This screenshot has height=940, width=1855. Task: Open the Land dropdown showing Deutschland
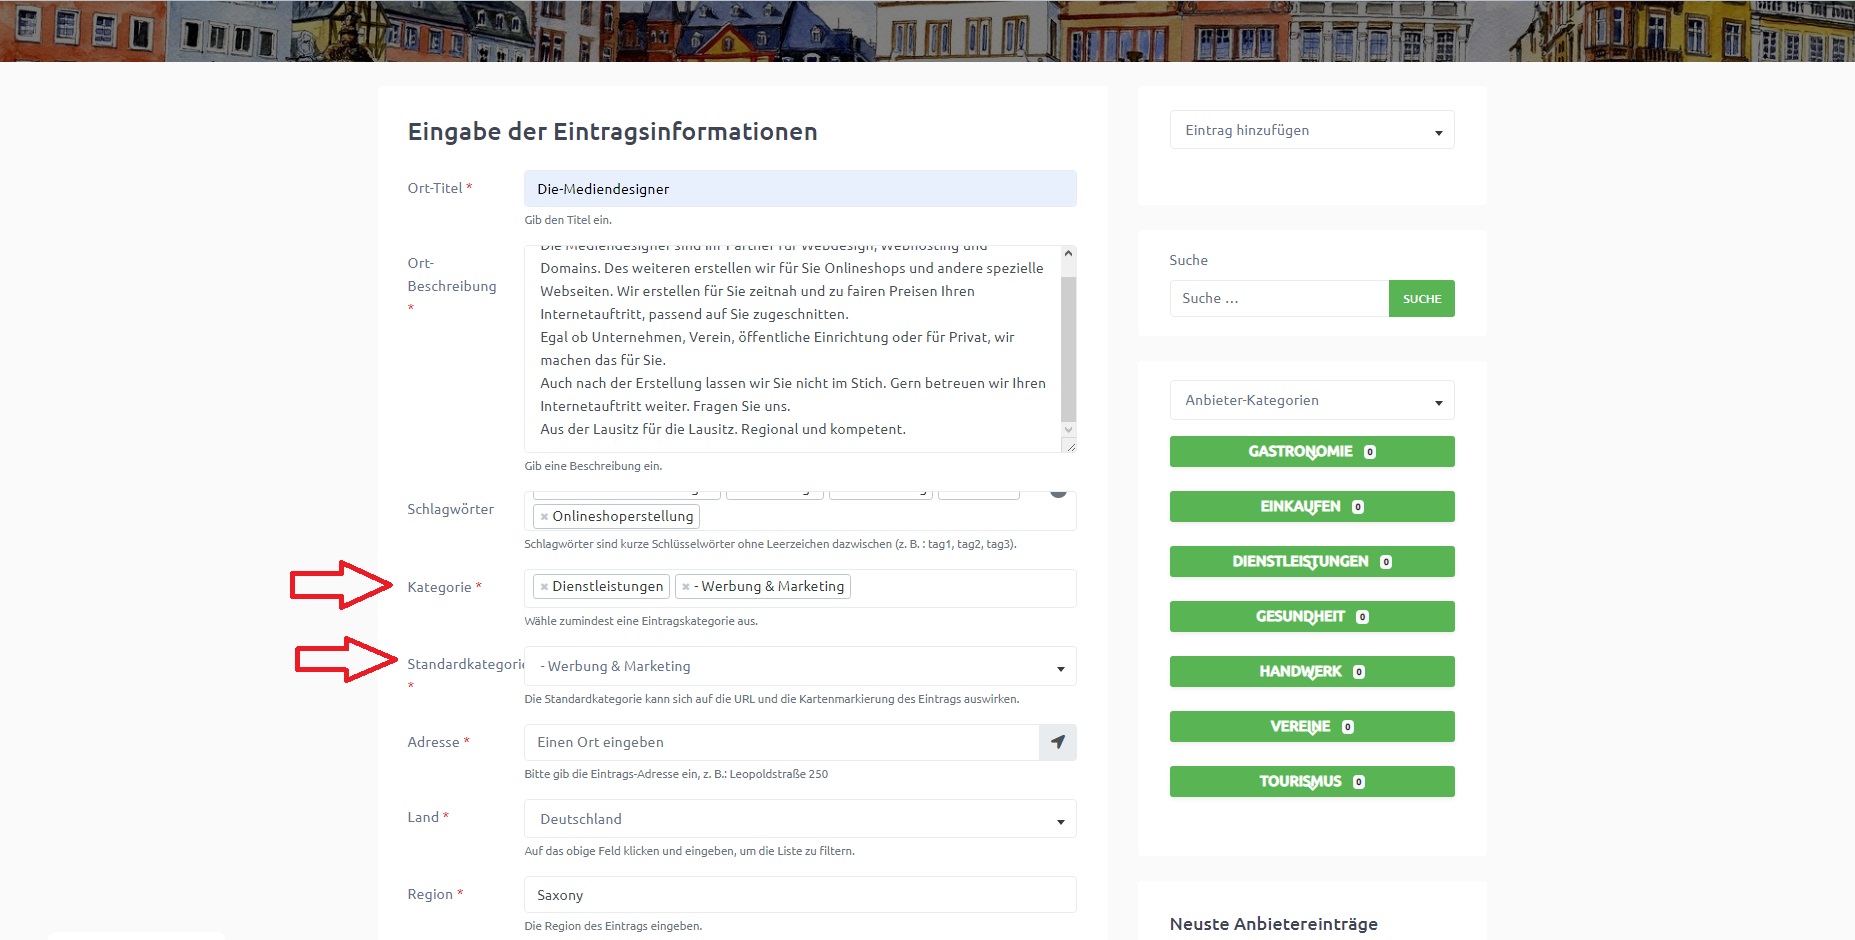[799, 819]
